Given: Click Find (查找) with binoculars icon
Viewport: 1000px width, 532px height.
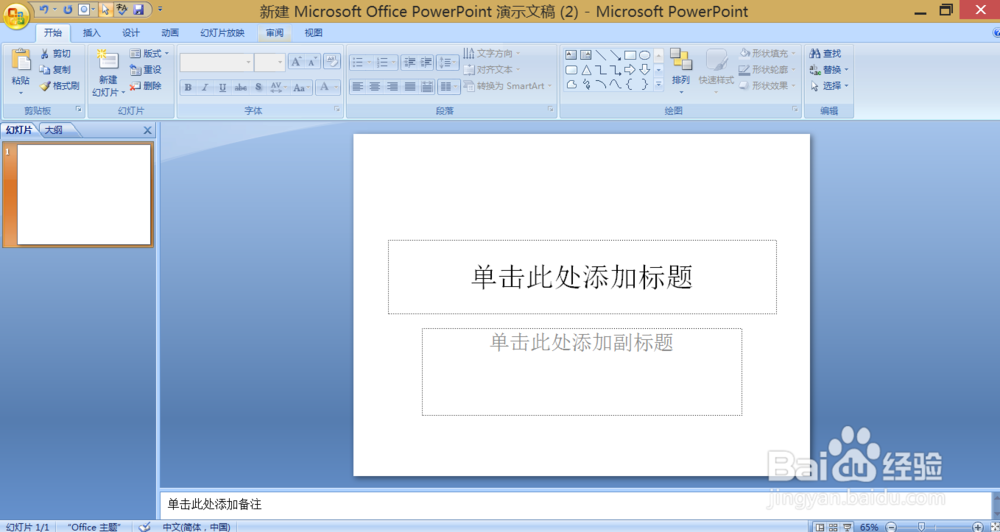Looking at the screenshot, I should (825, 54).
